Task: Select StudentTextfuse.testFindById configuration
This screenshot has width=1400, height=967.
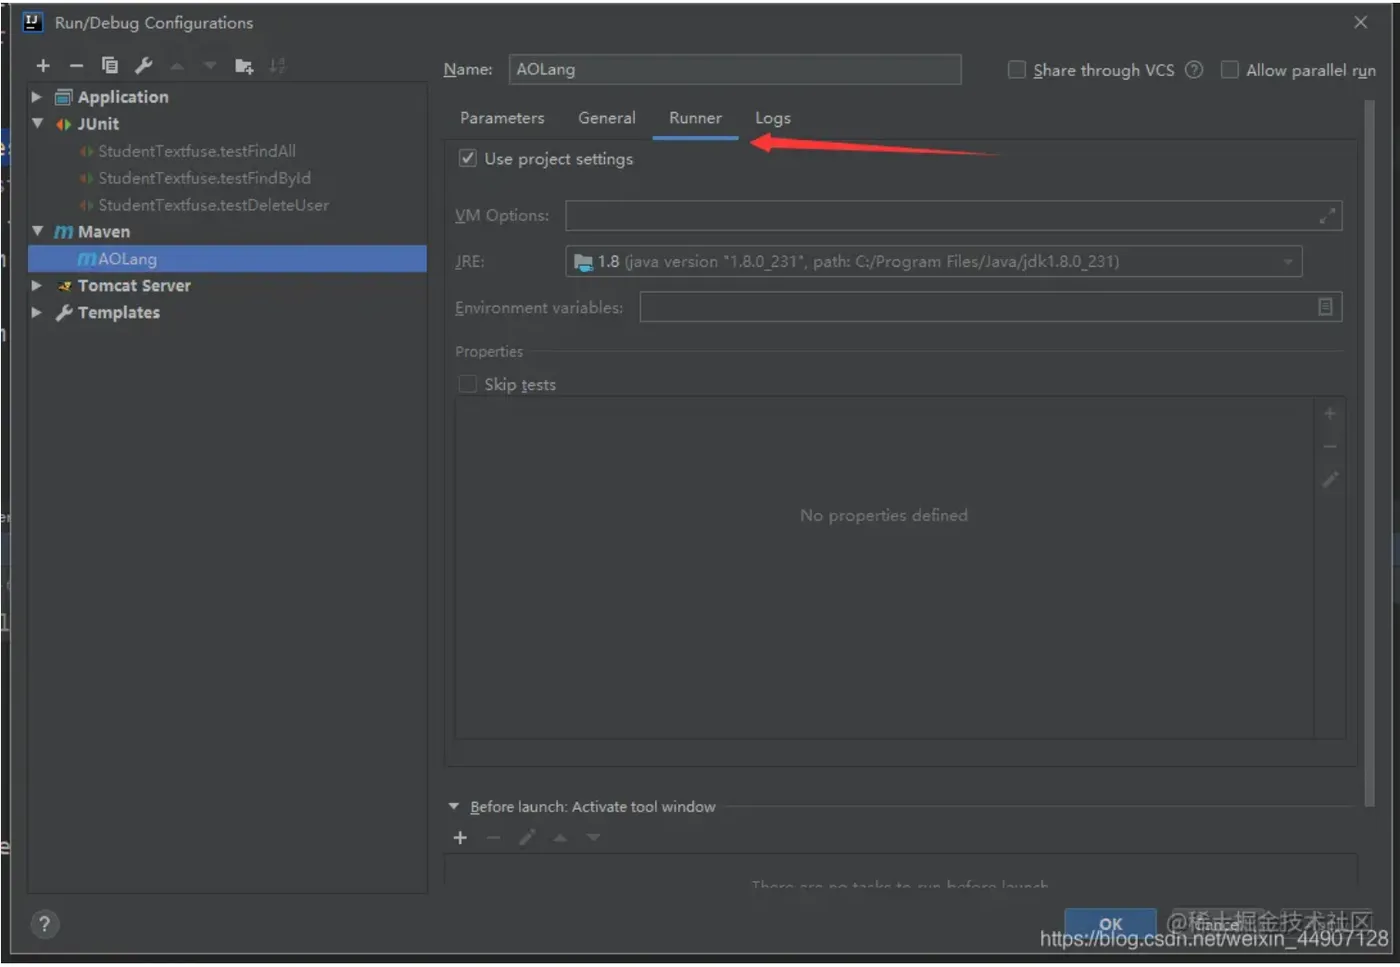Action: tap(204, 178)
